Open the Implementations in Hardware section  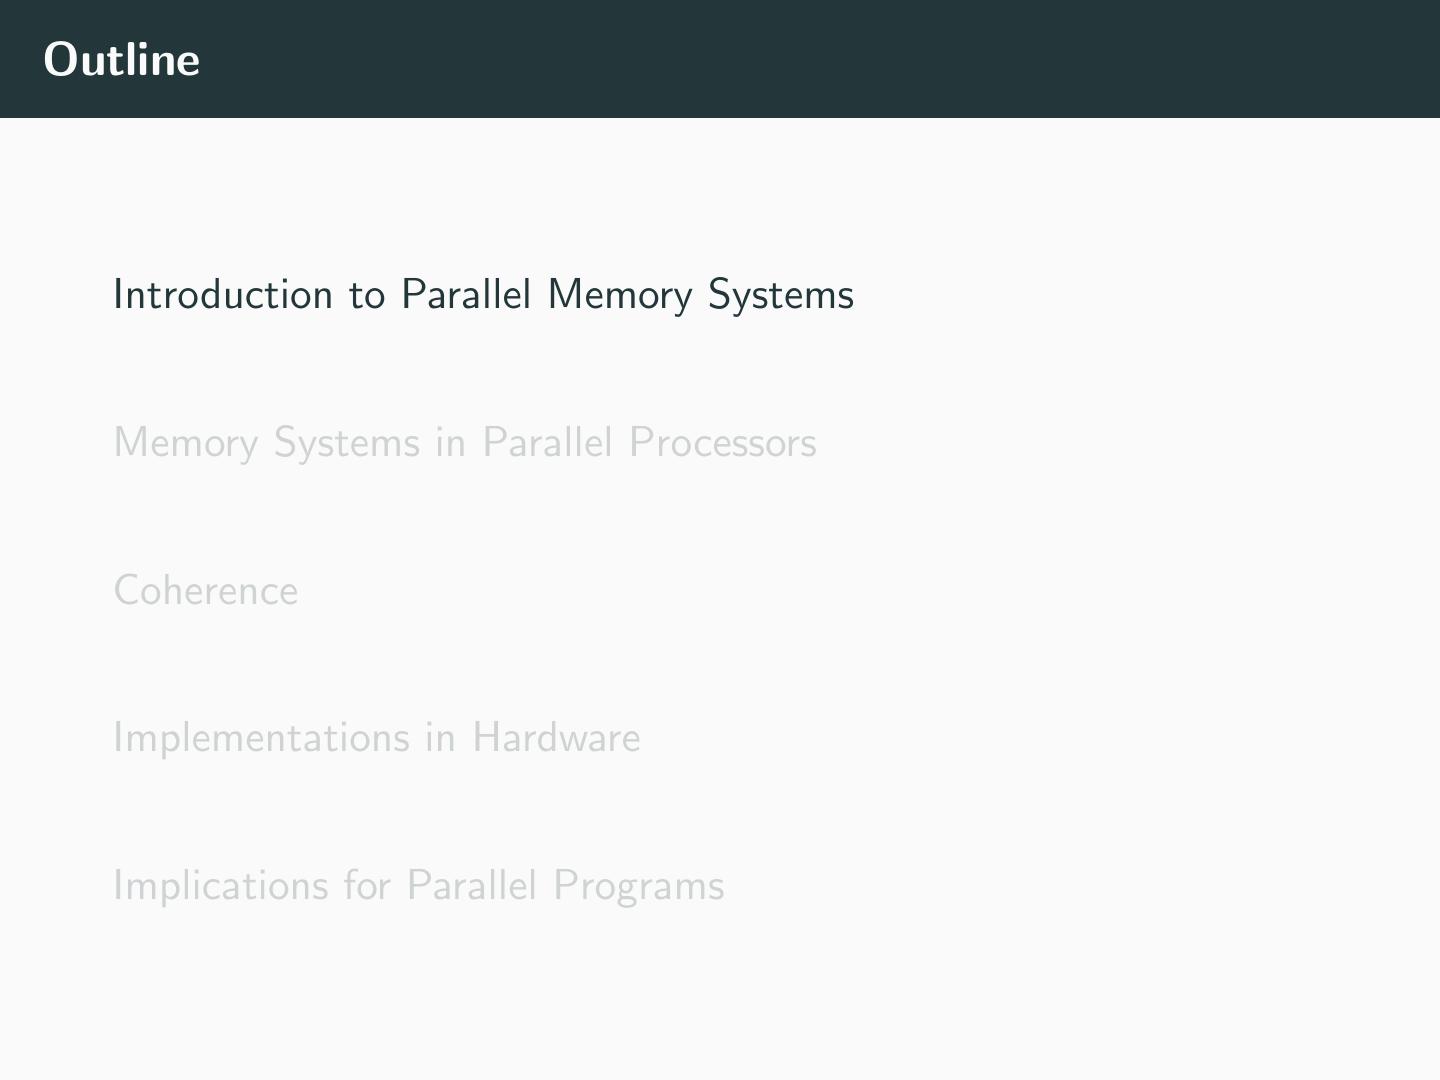pos(376,738)
